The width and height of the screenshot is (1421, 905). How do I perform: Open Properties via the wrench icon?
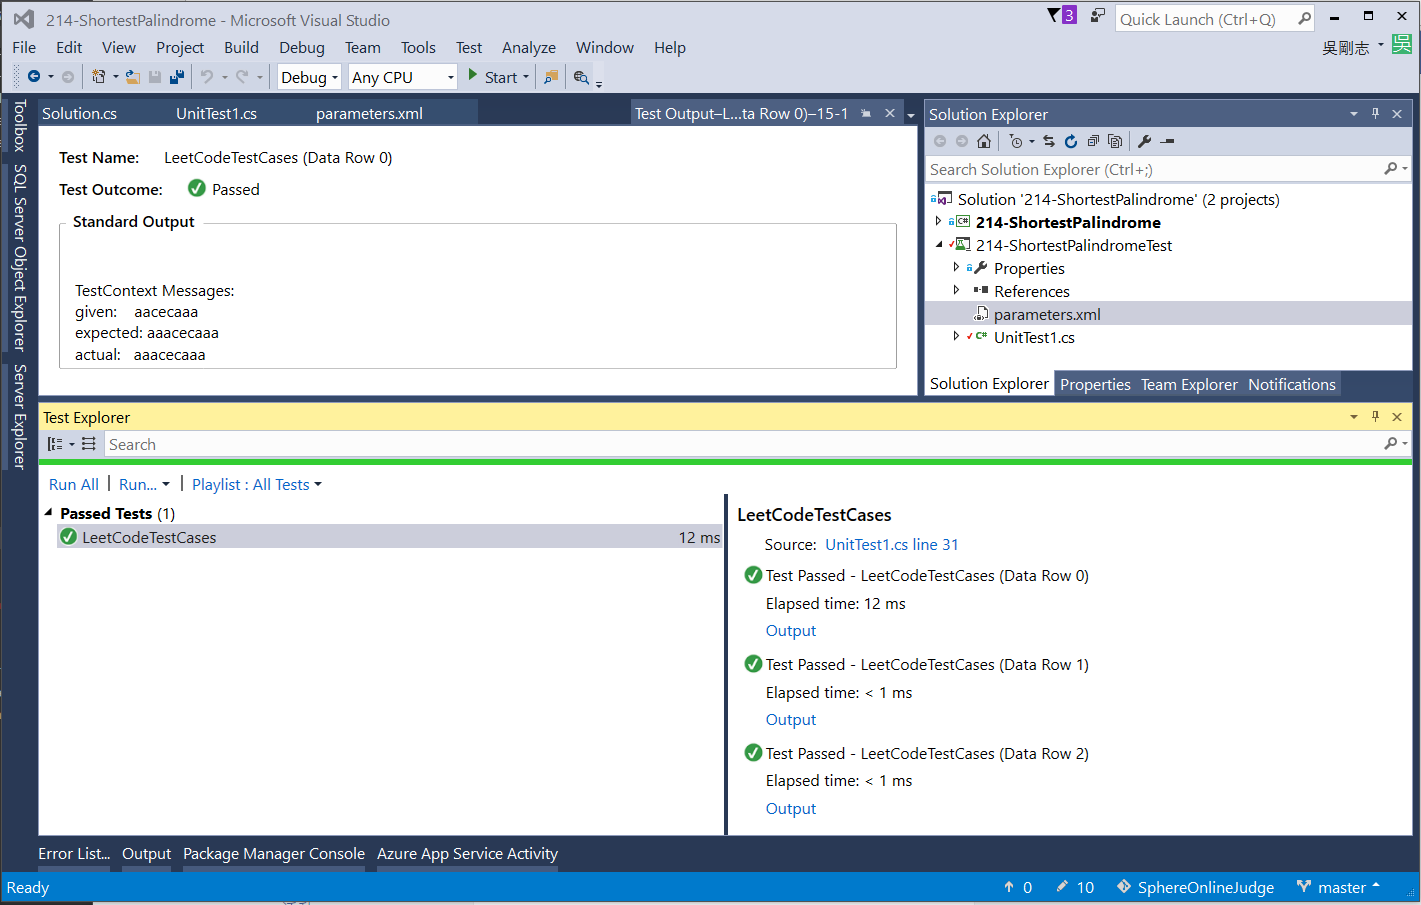[1145, 141]
